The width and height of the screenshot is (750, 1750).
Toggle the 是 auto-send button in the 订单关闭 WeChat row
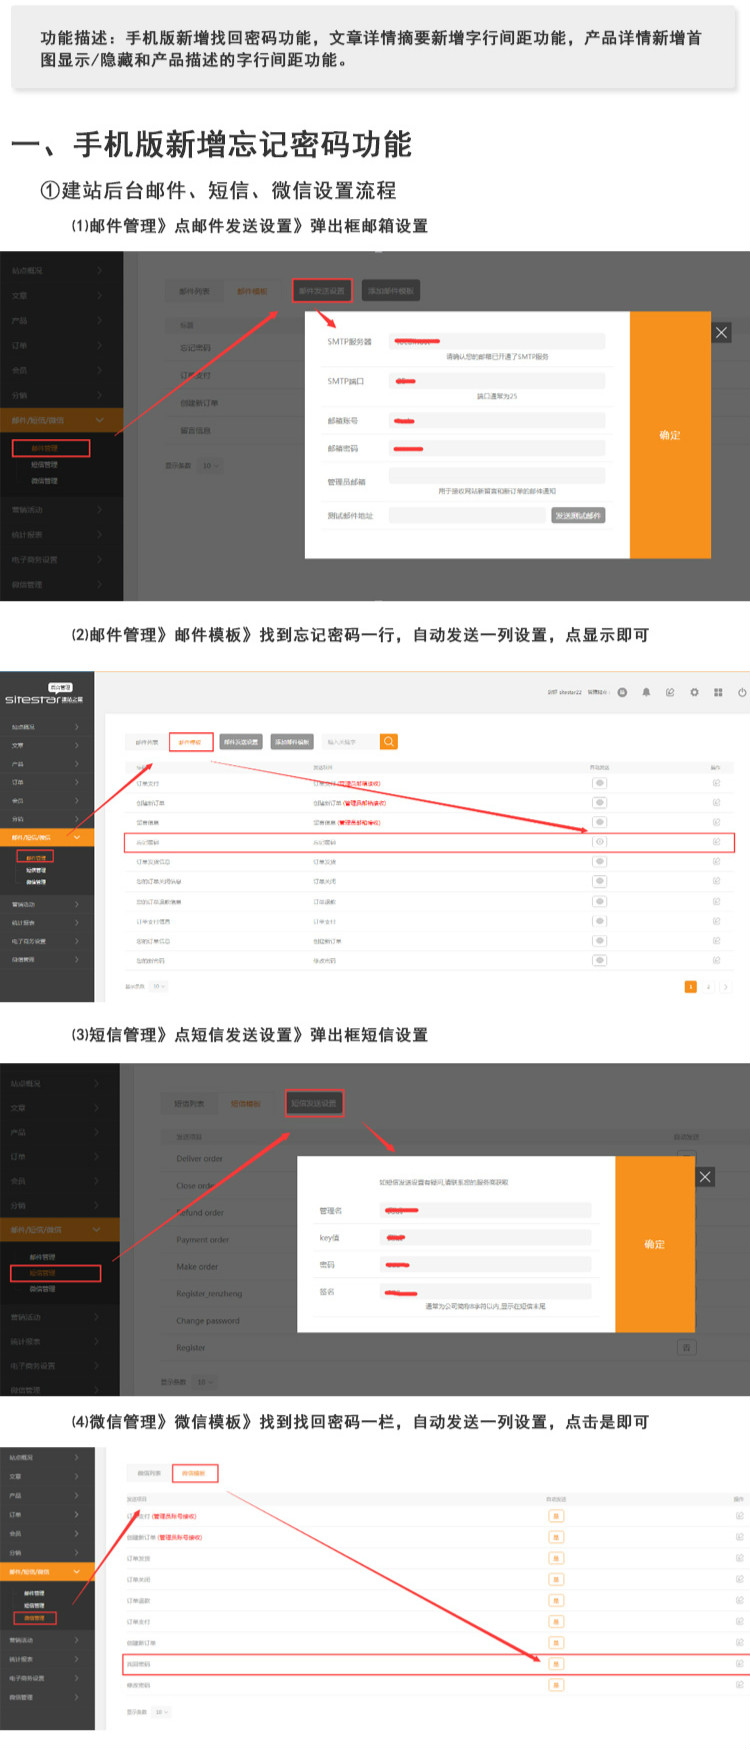[556, 1579]
